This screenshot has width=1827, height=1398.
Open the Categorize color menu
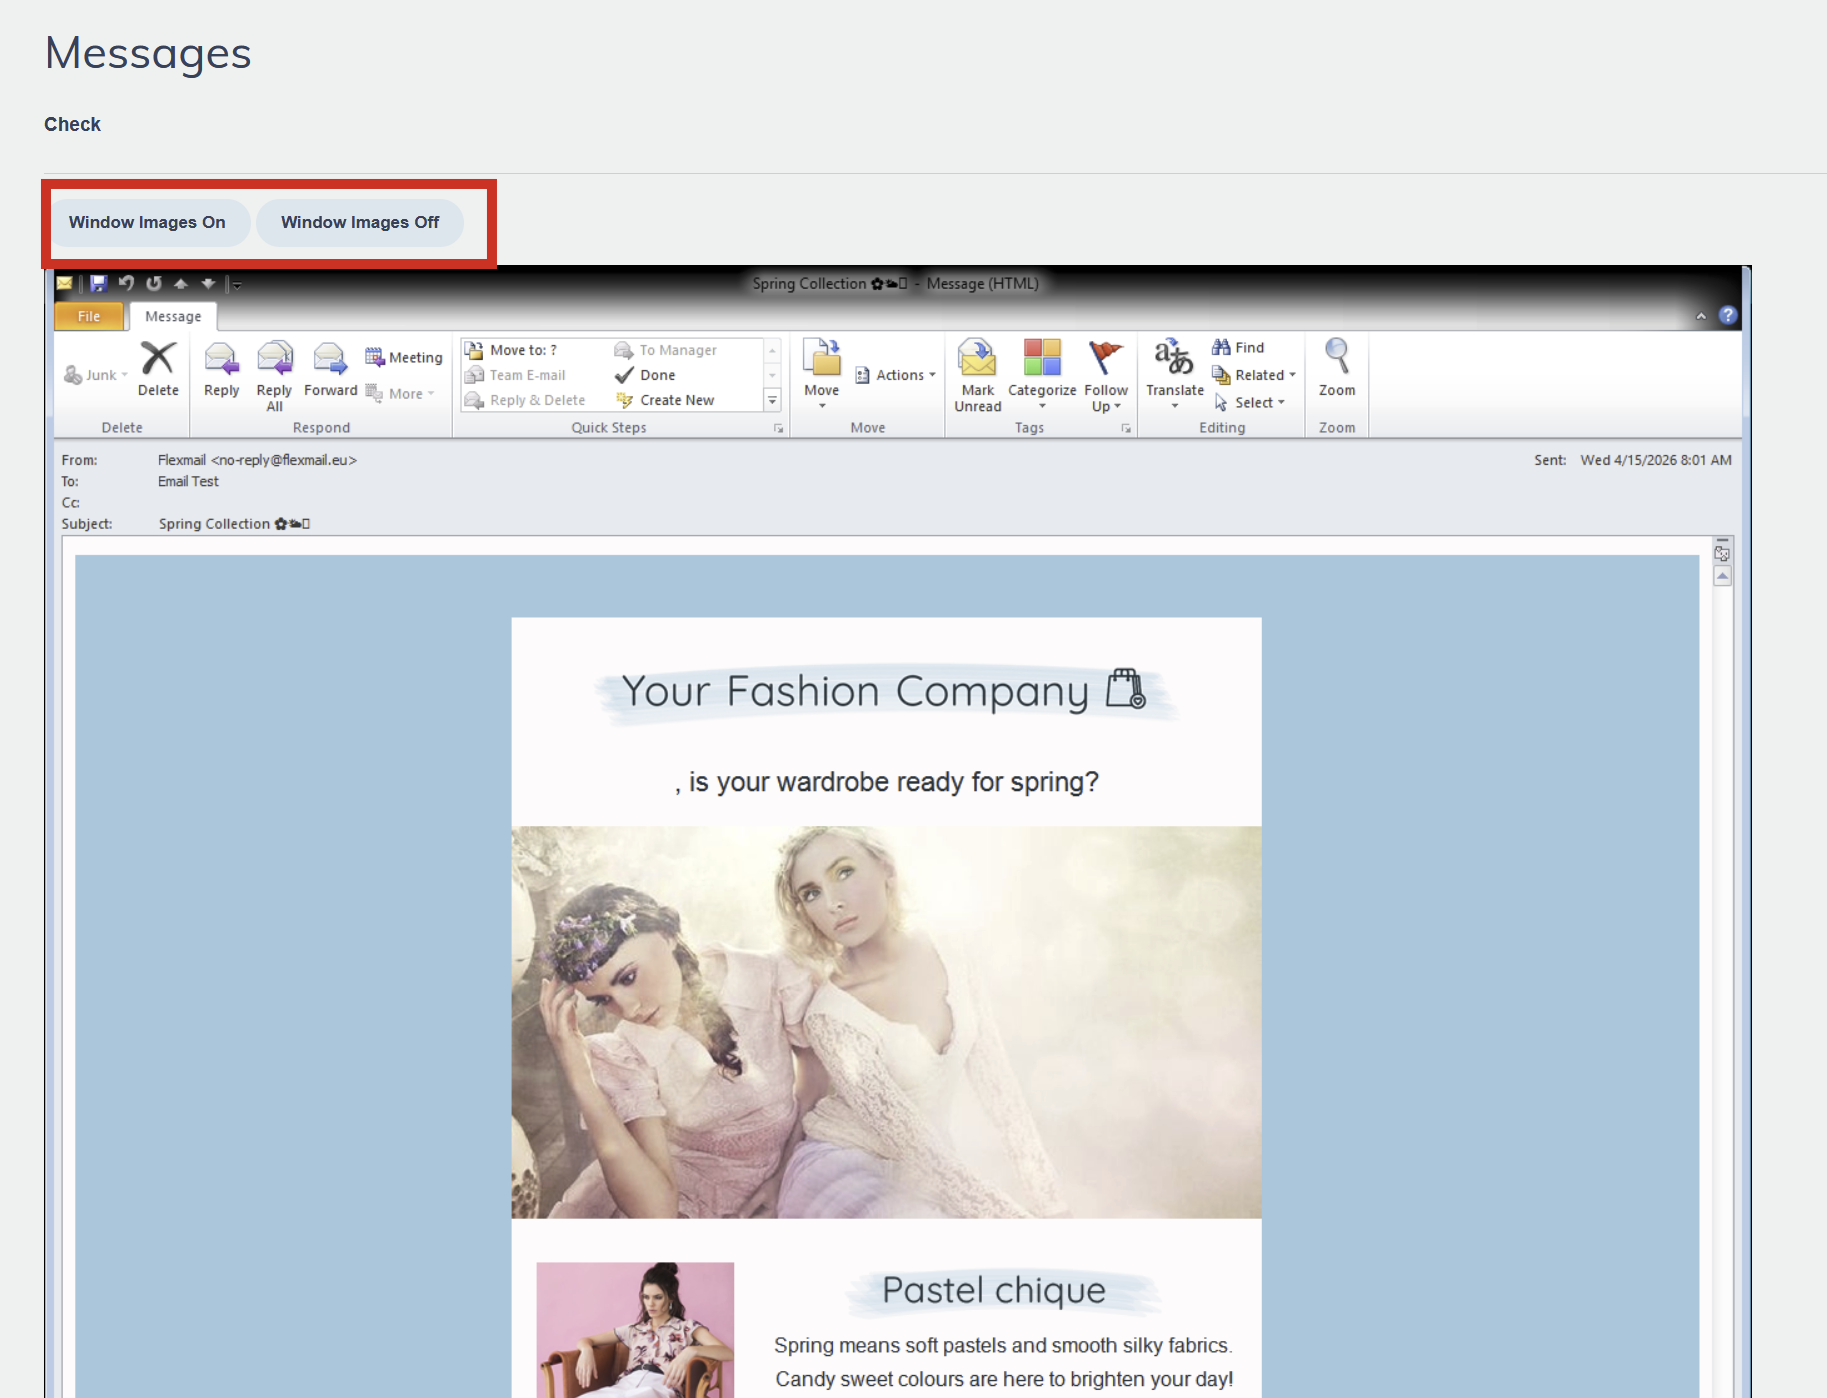pos(1042,375)
